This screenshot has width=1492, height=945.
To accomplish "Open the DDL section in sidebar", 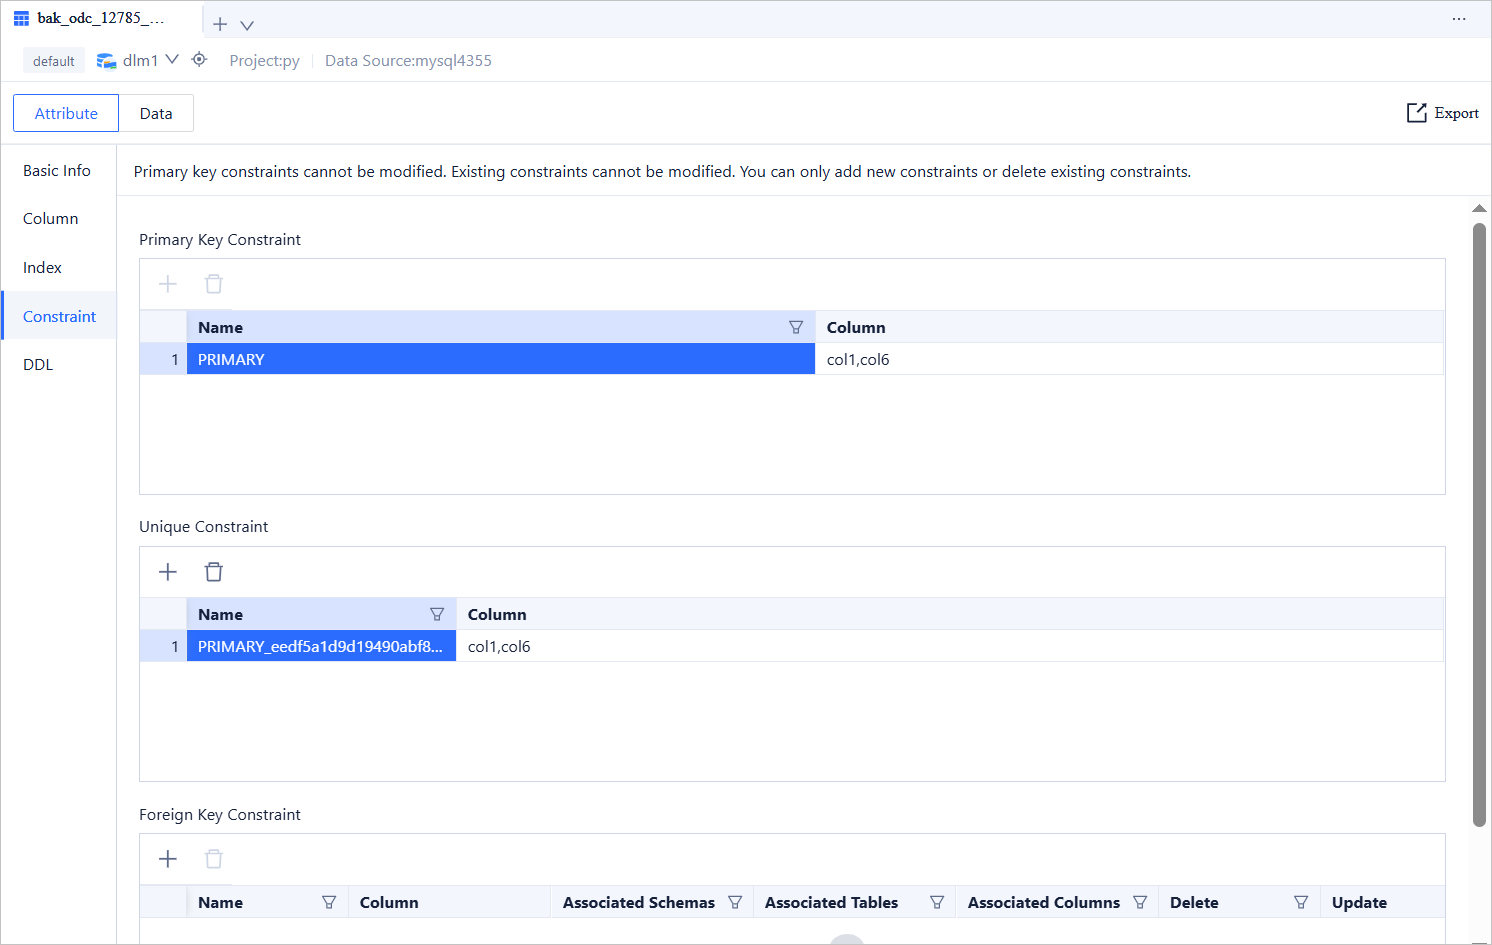I will (x=38, y=365).
